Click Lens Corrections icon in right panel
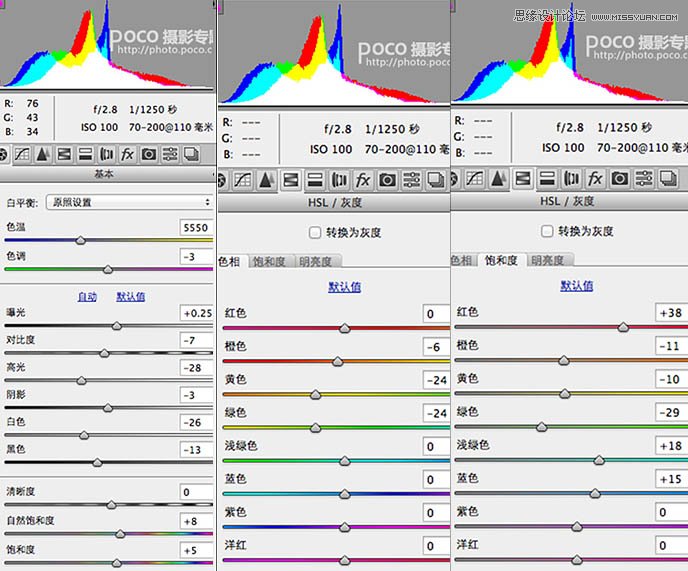Viewport: 688px width, 571px height. click(x=571, y=179)
